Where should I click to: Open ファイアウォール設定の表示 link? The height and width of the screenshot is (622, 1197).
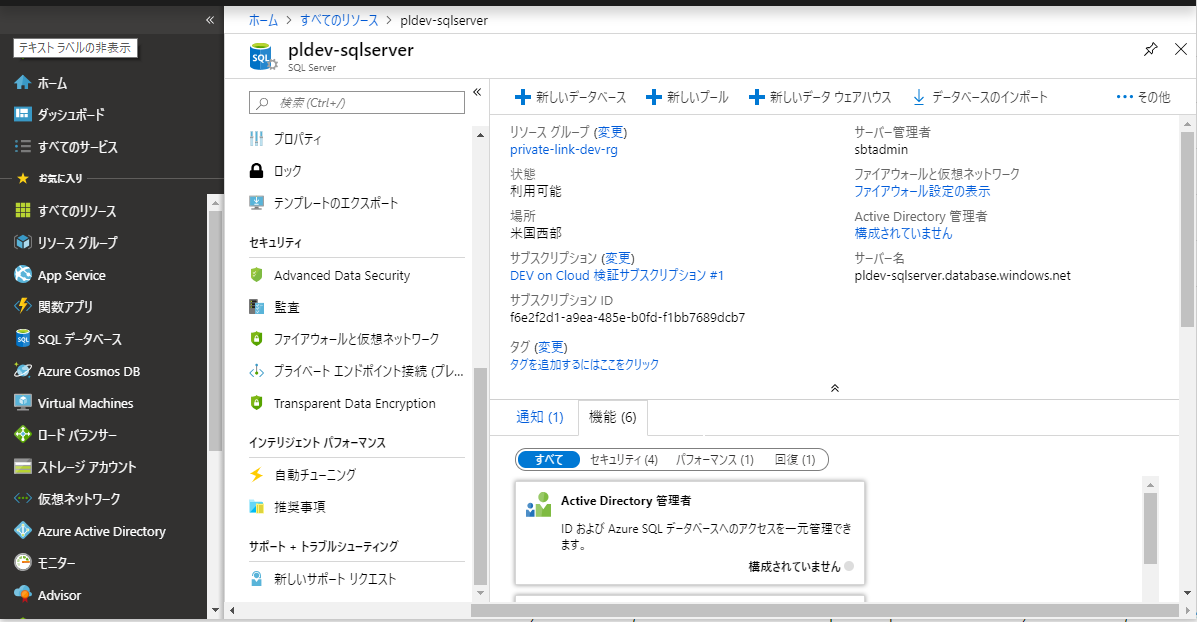coord(922,192)
